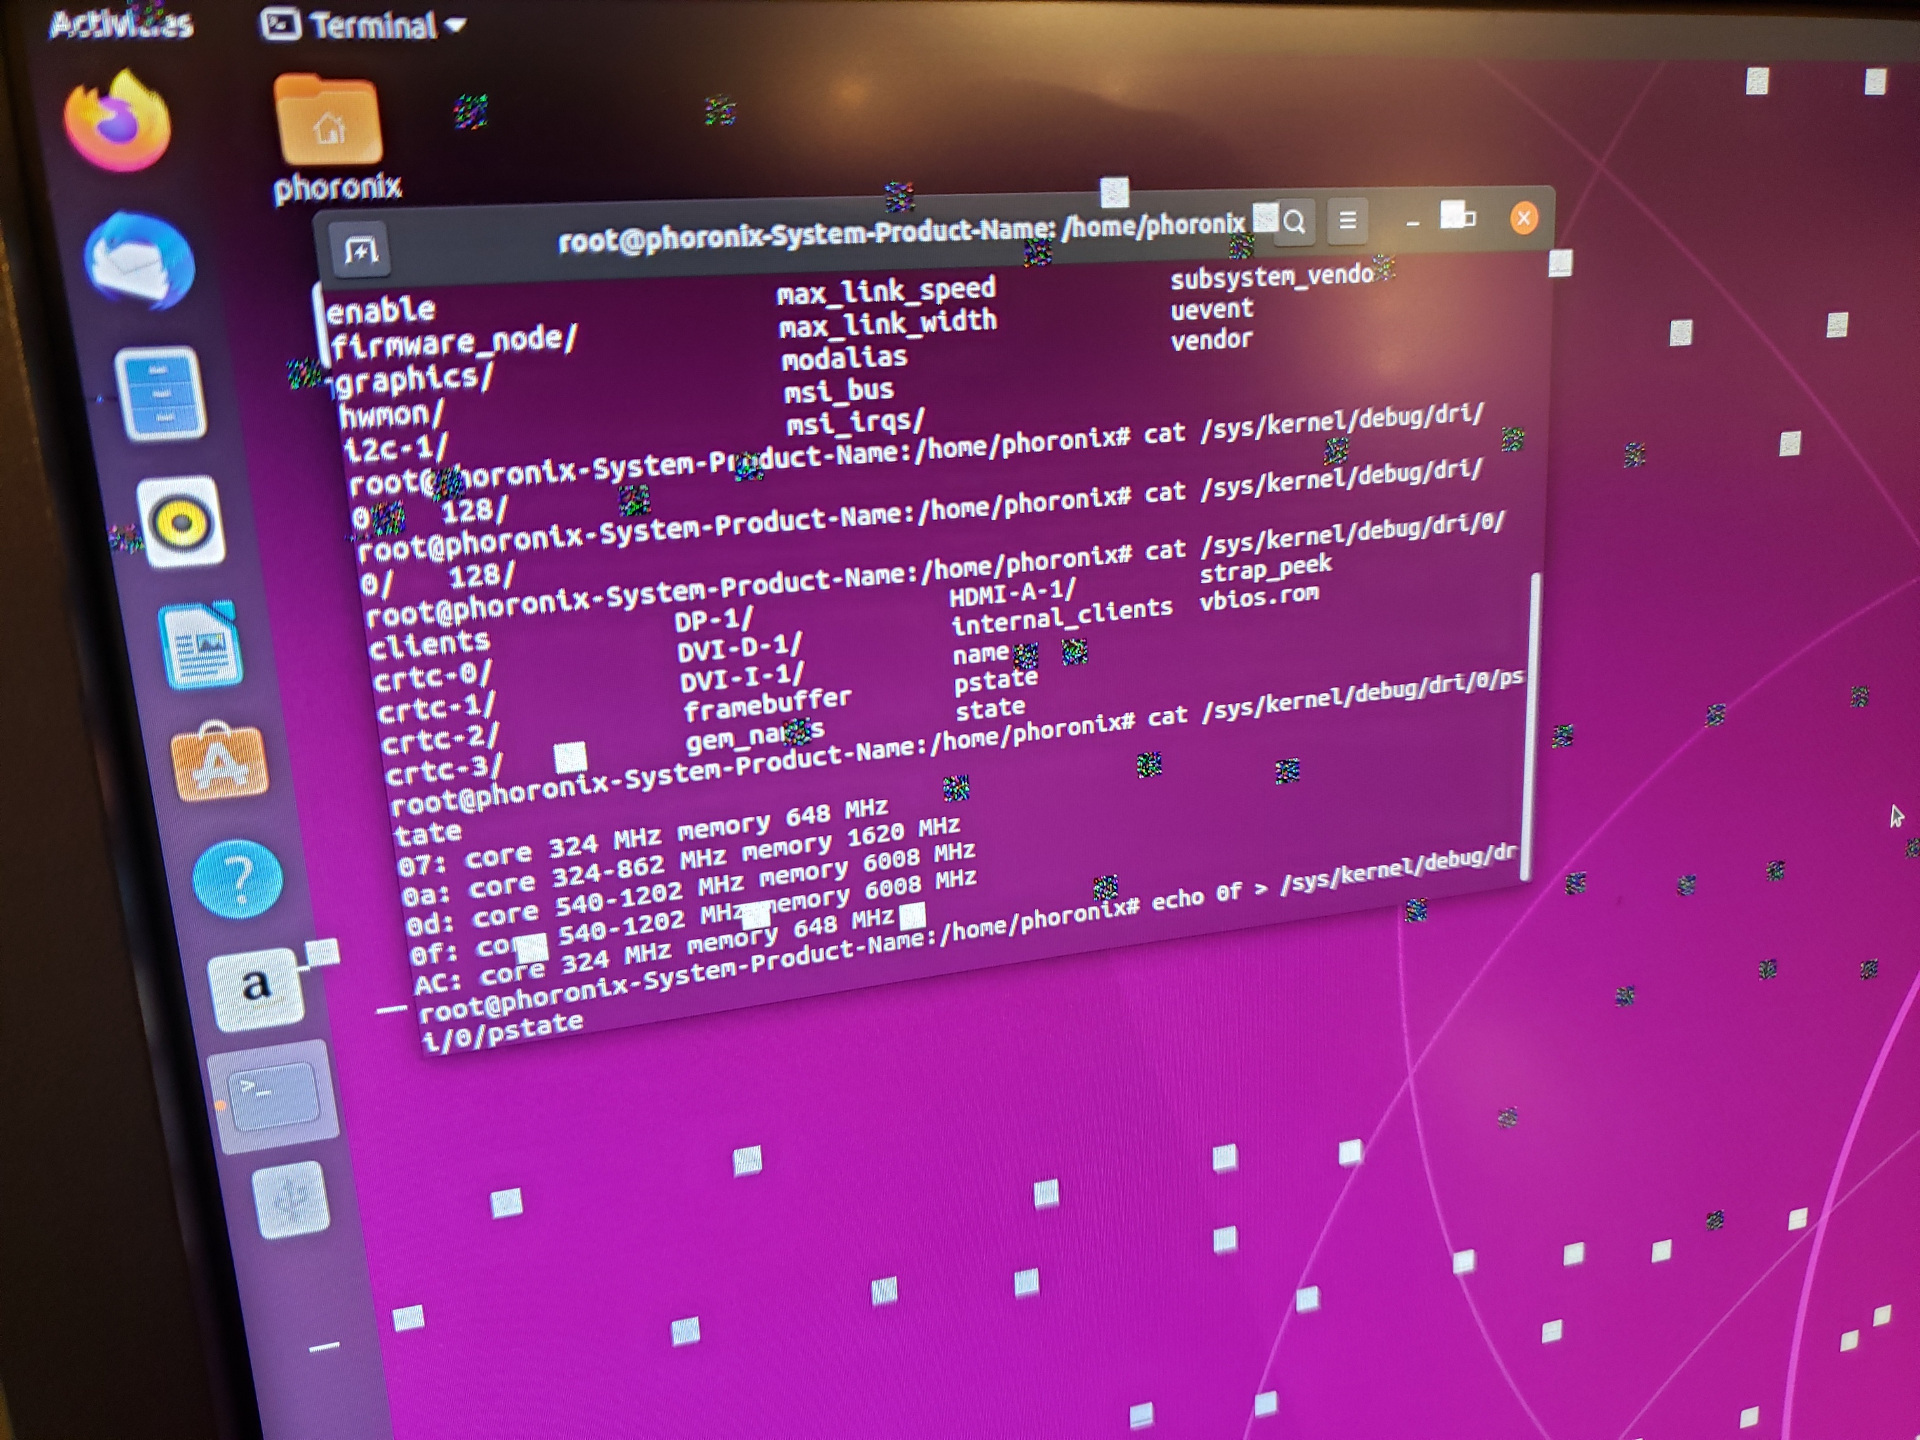Click the 'DP-1/' connector entry
The width and height of the screenshot is (1920, 1440).
pos(713,620)
